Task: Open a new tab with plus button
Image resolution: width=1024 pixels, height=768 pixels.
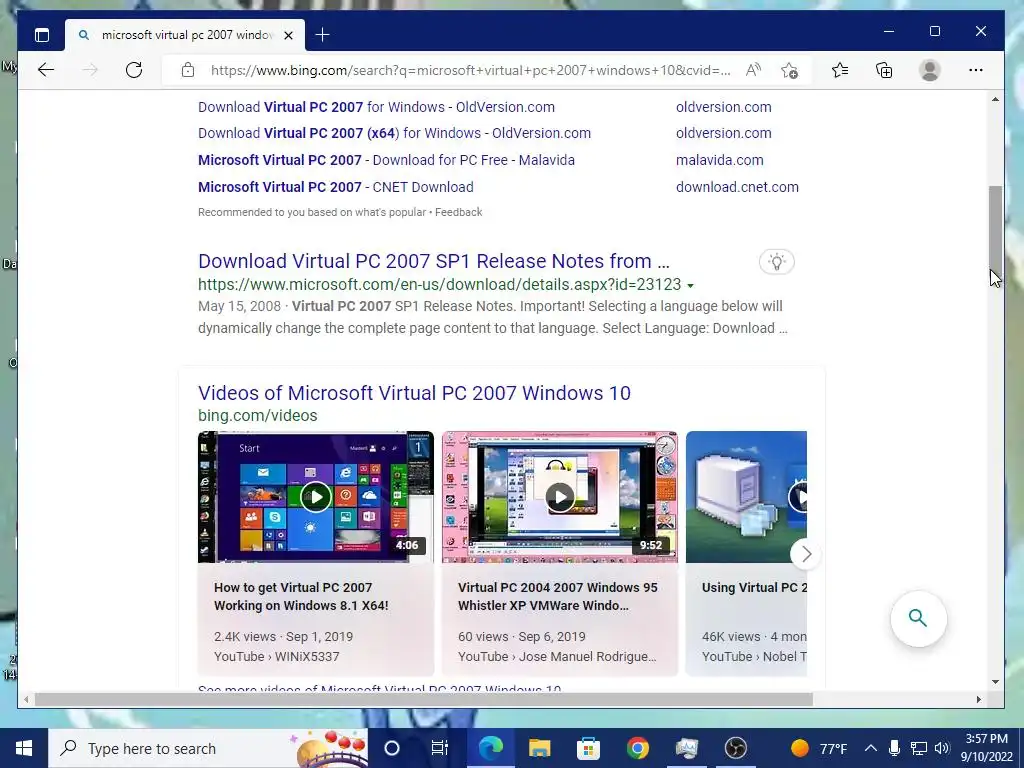Action: point(322,35)
